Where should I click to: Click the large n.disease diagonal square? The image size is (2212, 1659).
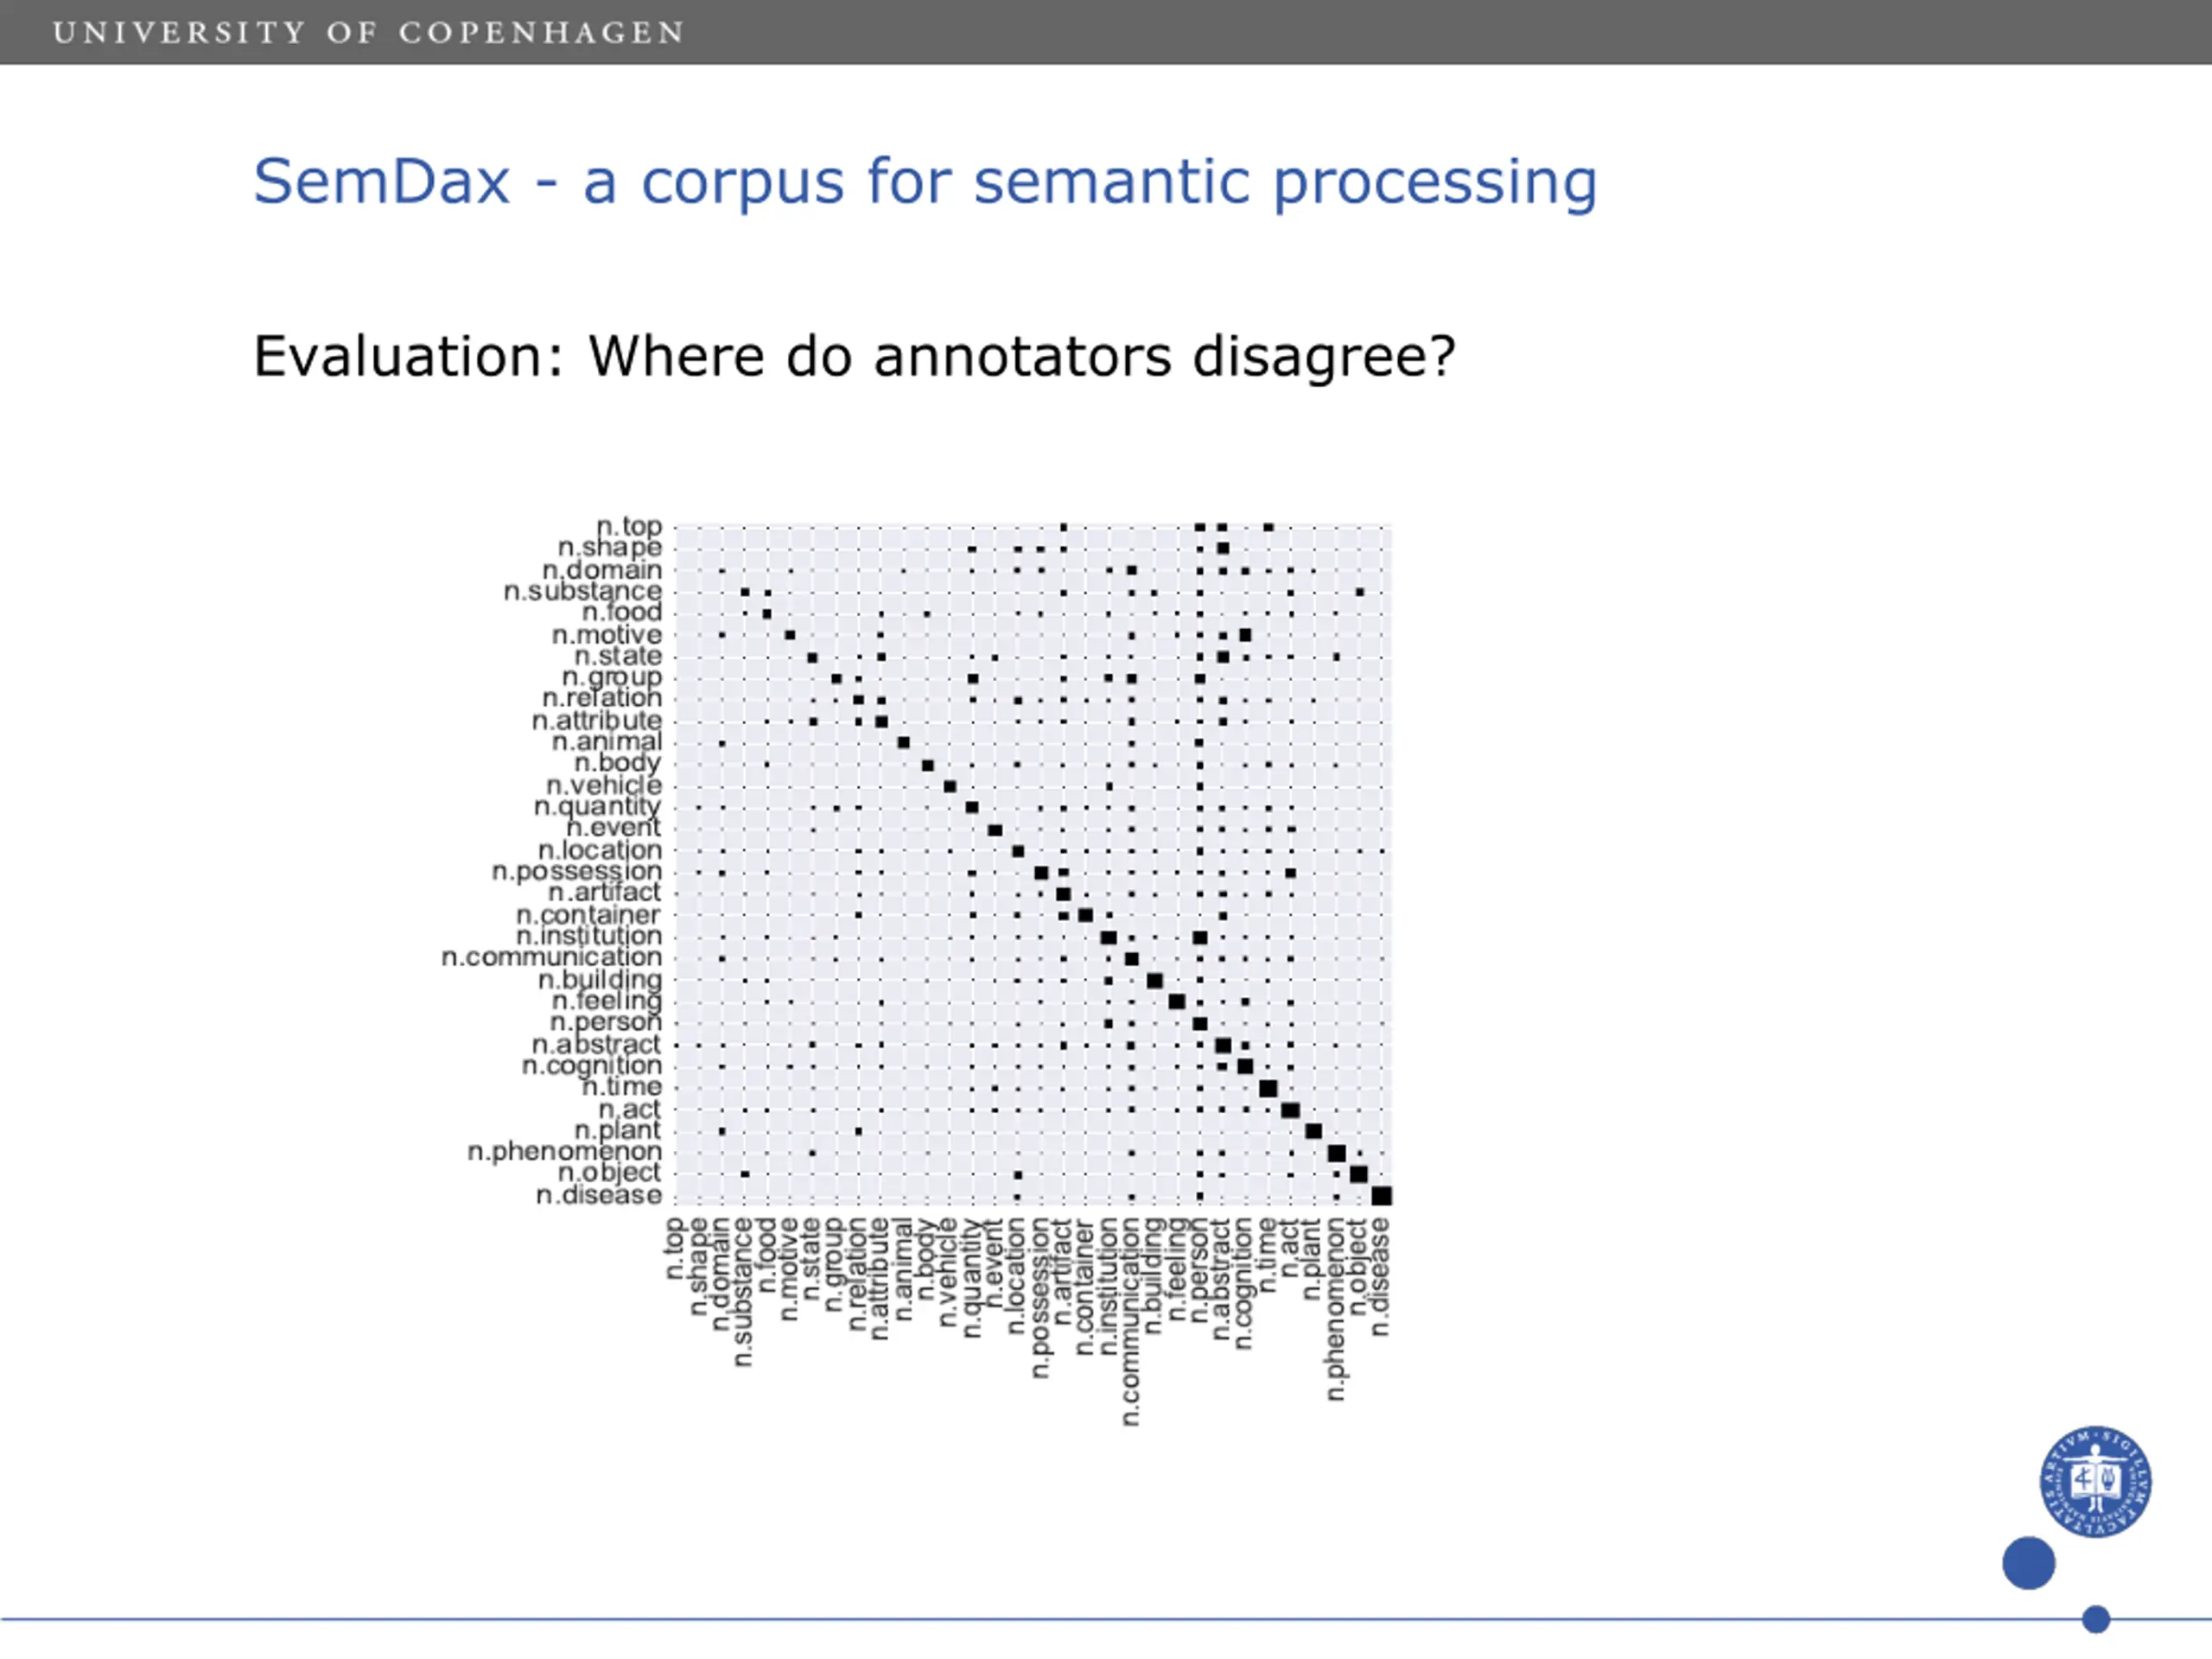pos(1382,1196)
